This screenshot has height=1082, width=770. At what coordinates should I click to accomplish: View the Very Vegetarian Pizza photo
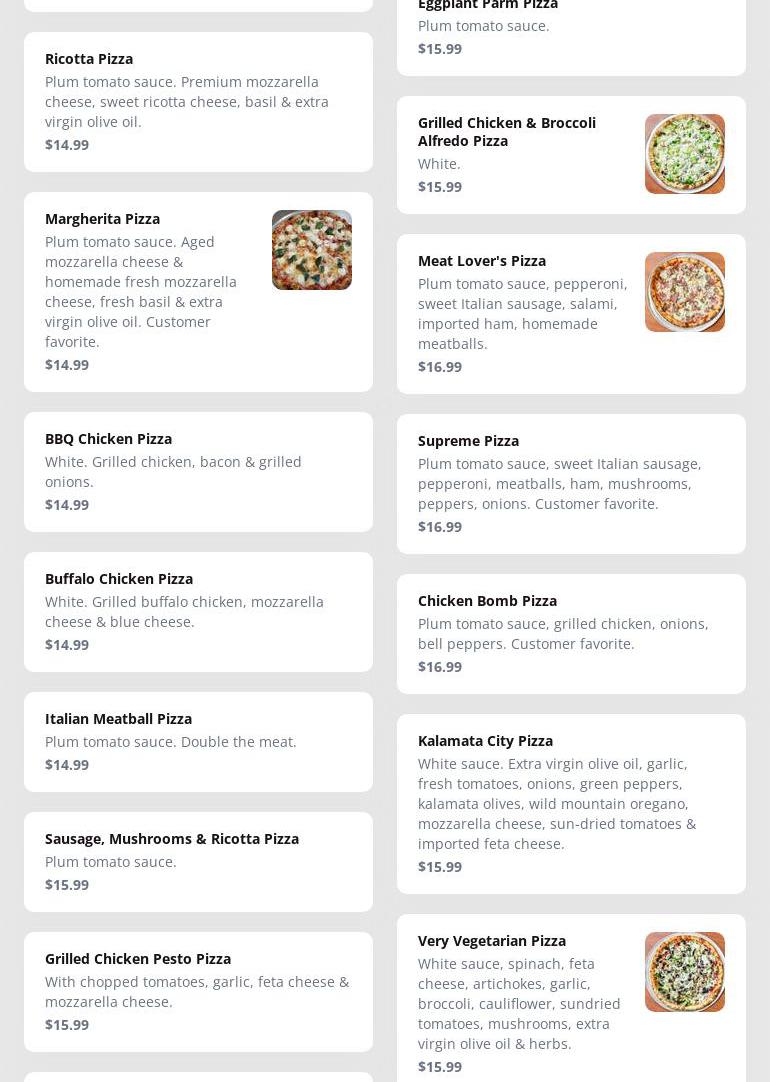(685, 972)
